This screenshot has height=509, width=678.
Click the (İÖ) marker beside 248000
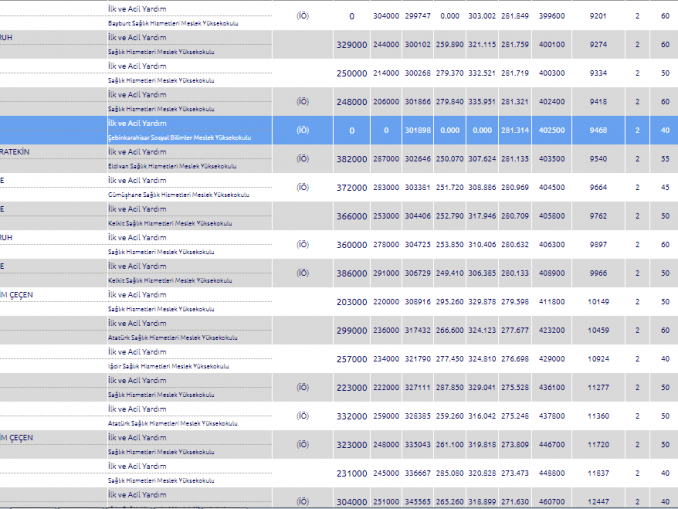(x=303, y=102)
